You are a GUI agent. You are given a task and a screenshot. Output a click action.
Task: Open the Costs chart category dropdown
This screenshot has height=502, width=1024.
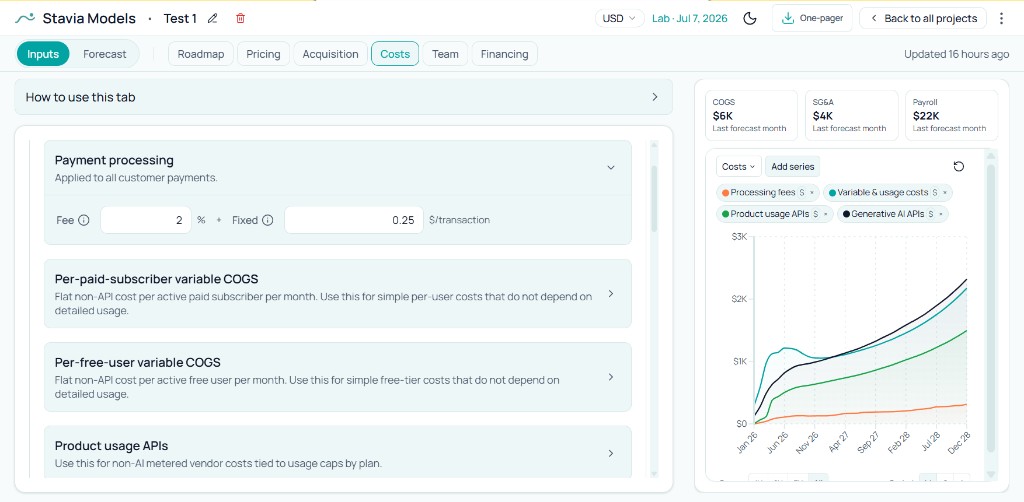739,166
